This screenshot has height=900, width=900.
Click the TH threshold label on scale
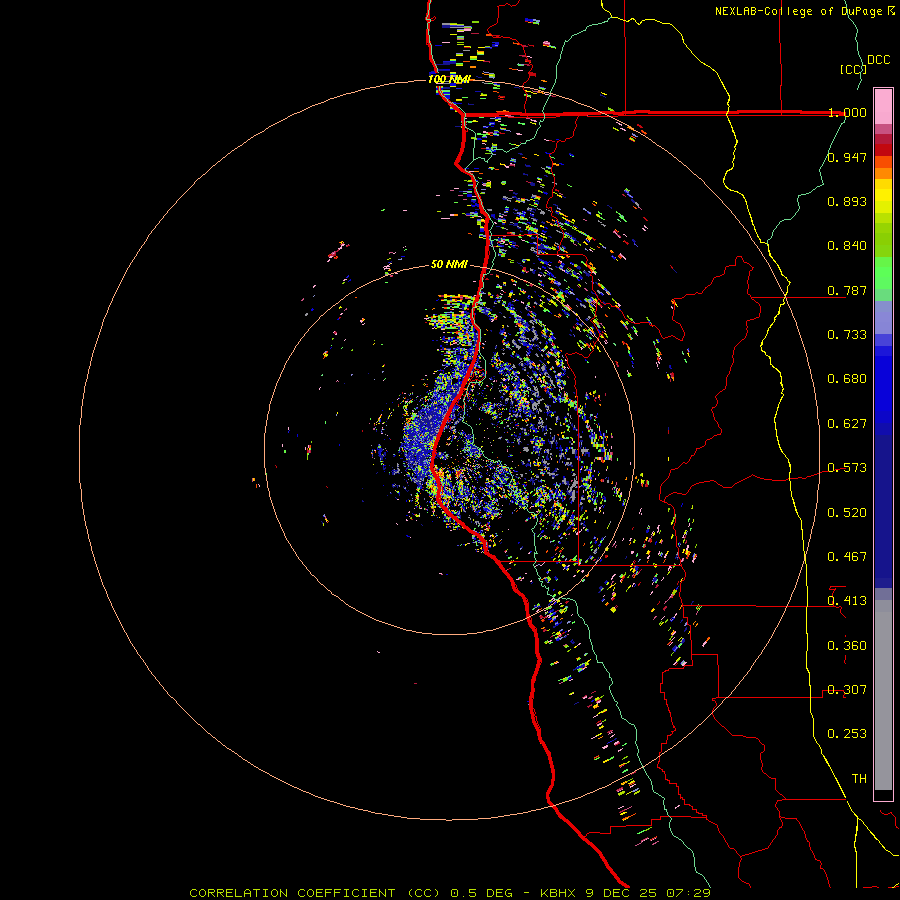tap(859, 779)
